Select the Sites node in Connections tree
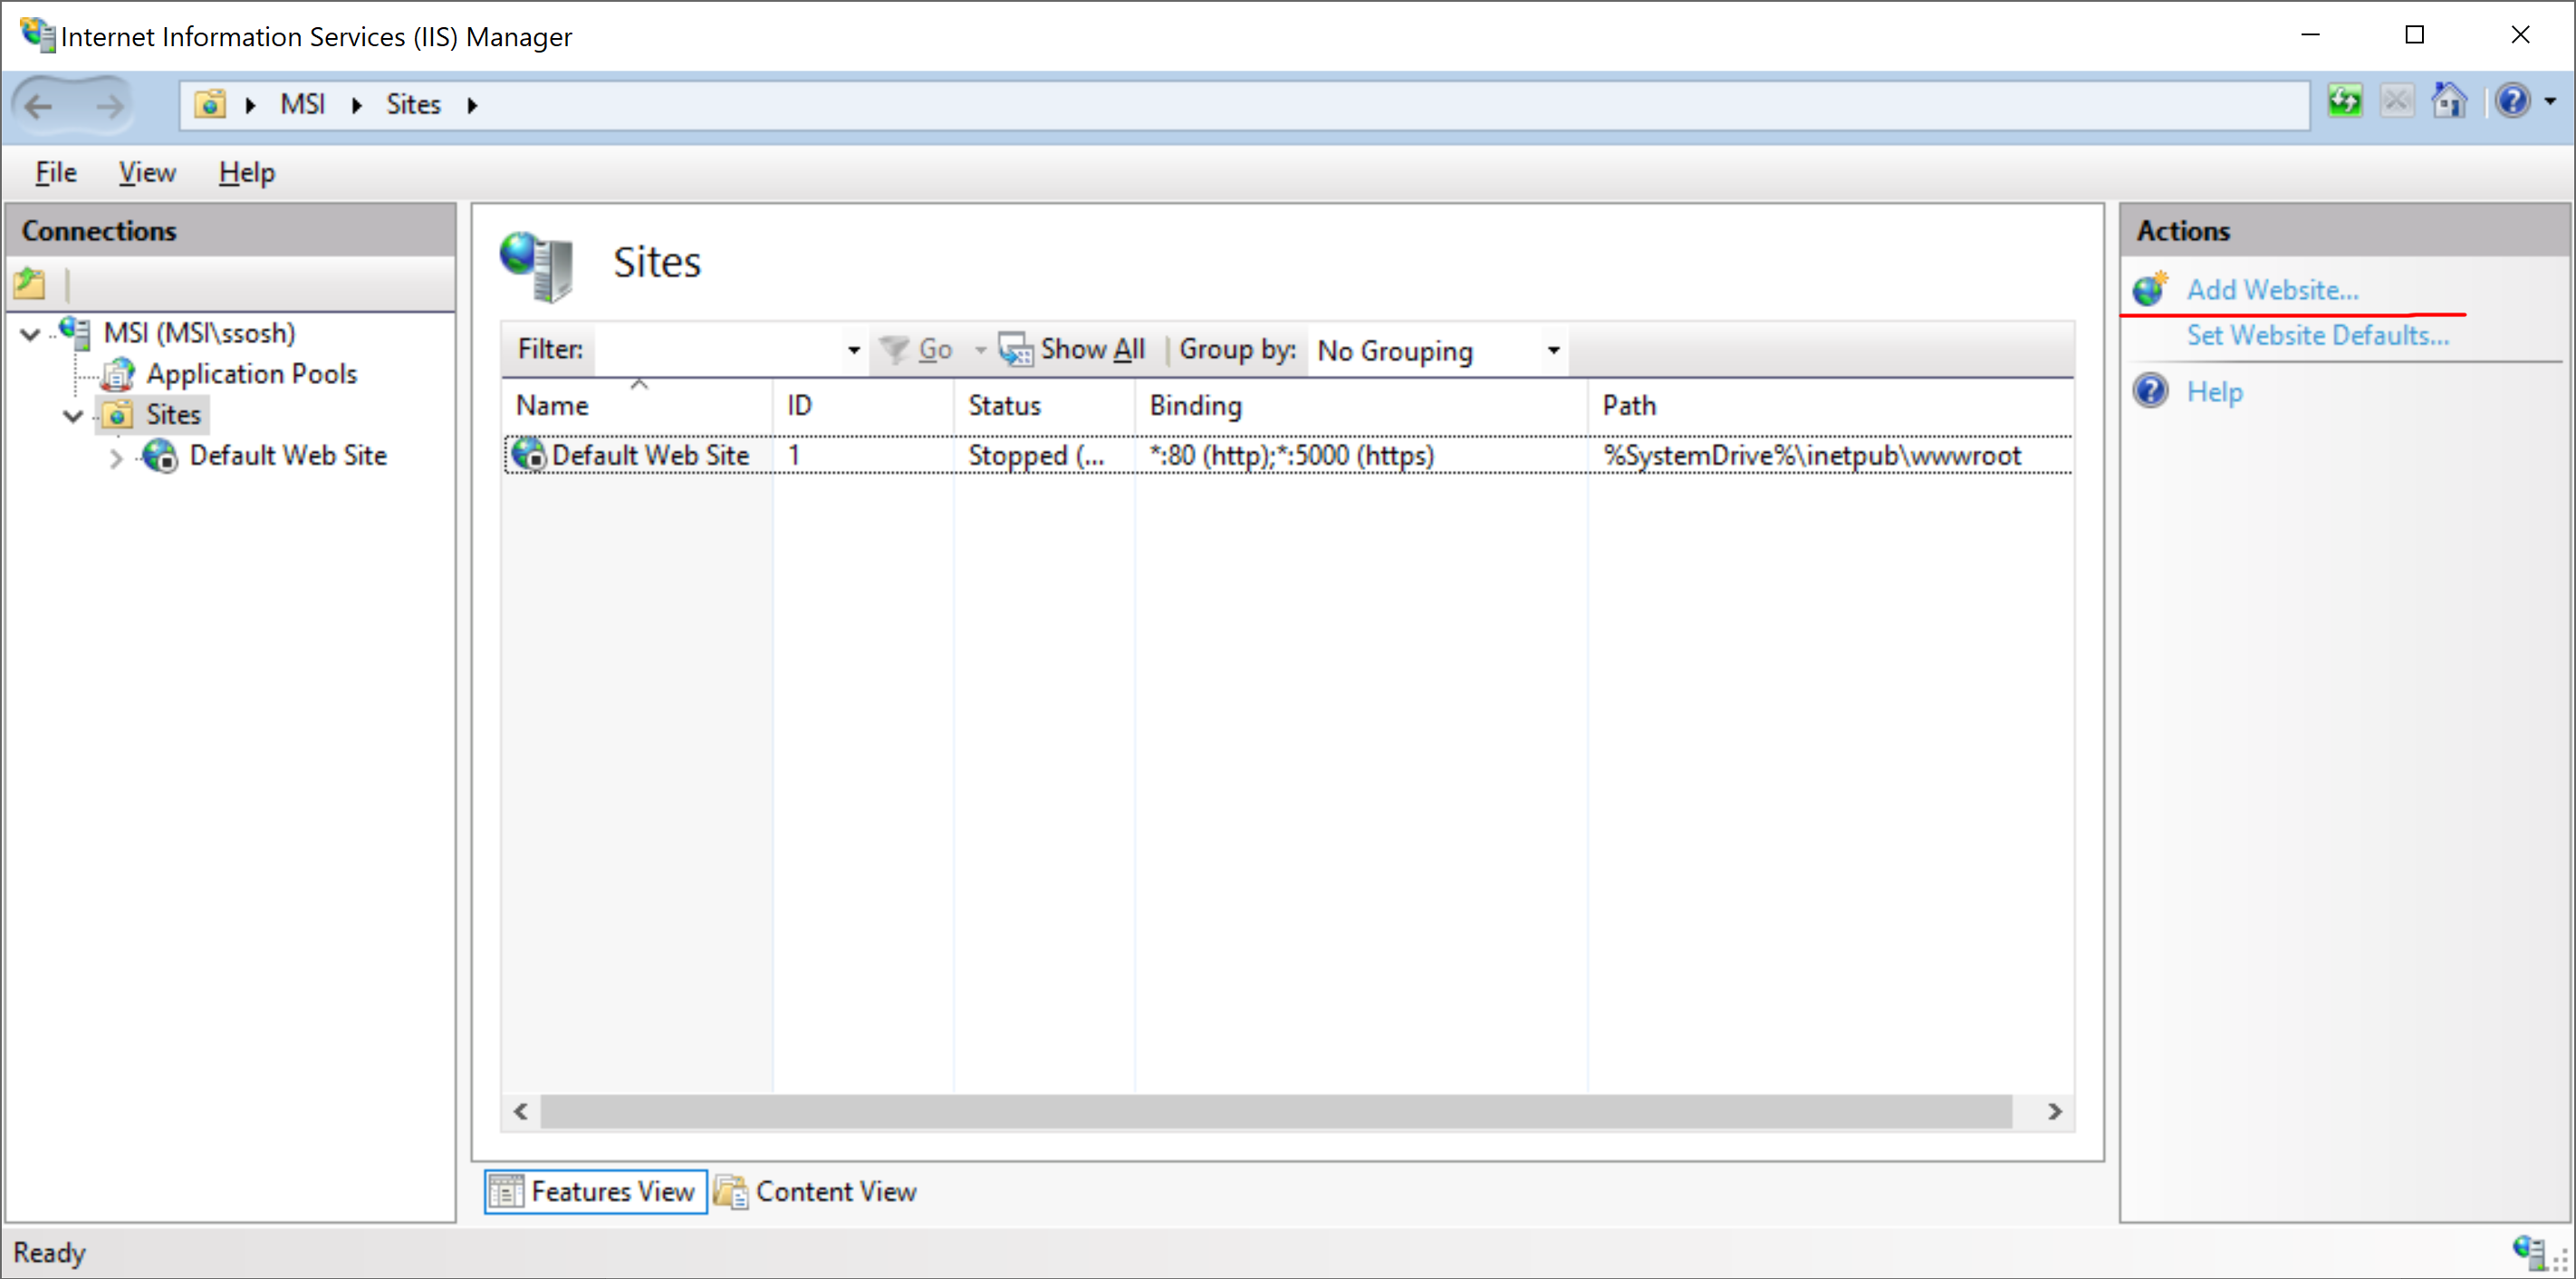Image resolution: width=2576 pixels, height=1279 pixels. tap(173, 414)
